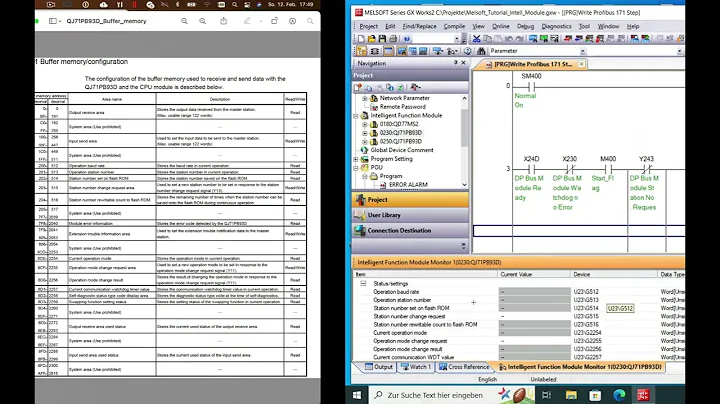Open Compile menu
This screenshot has height=404, width=720.
coord(454,26)
